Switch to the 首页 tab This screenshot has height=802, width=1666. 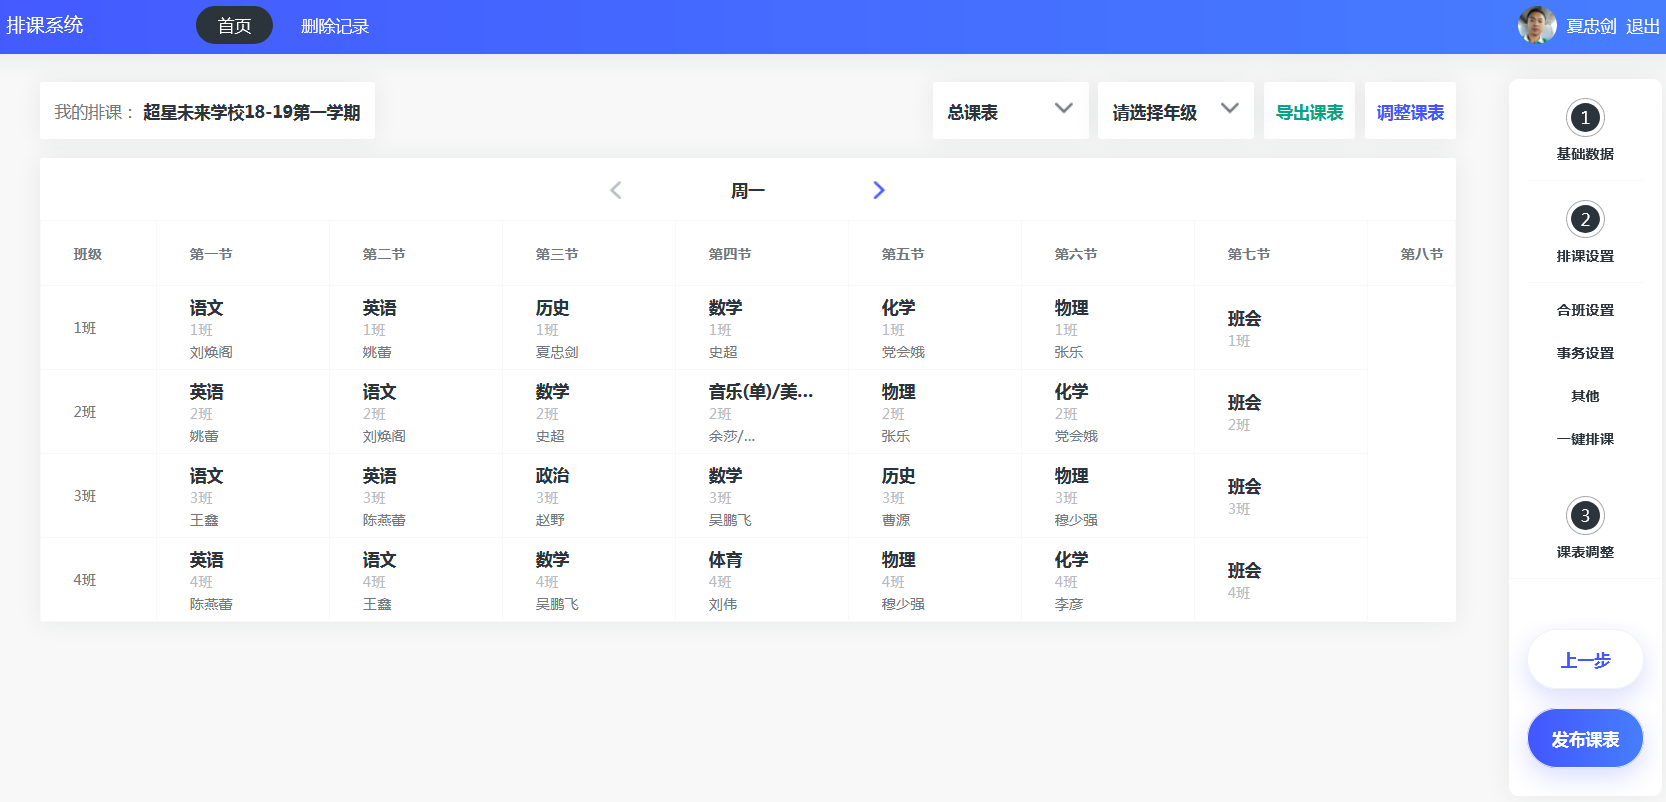[234, 26]
